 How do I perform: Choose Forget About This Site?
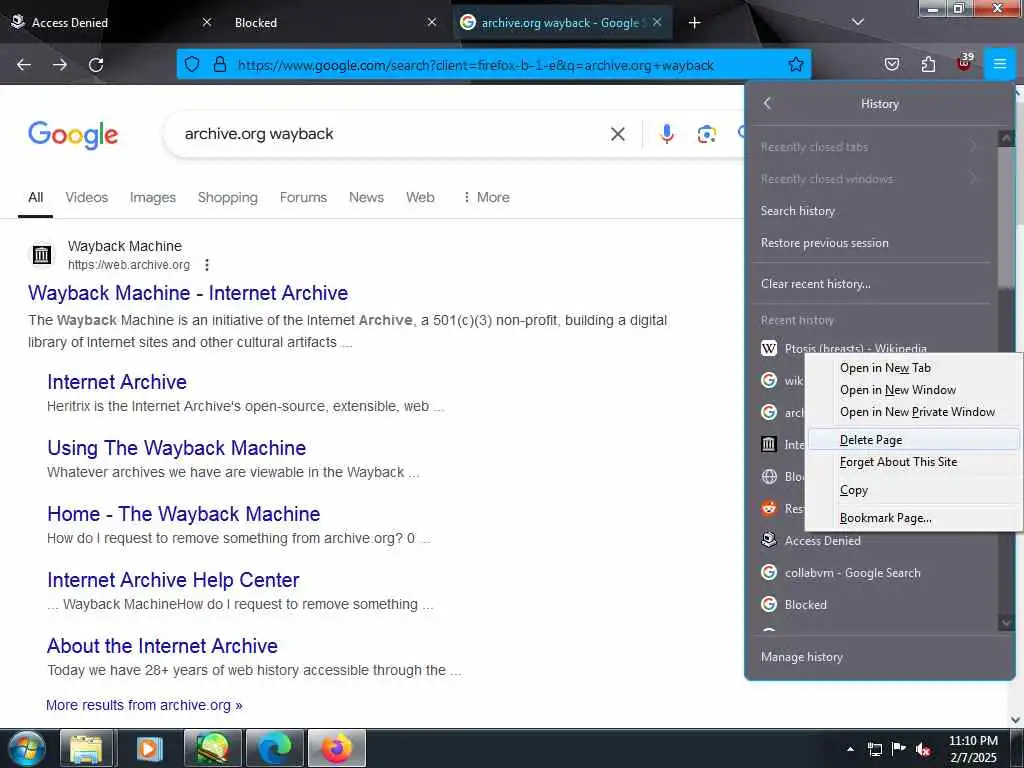914,462
